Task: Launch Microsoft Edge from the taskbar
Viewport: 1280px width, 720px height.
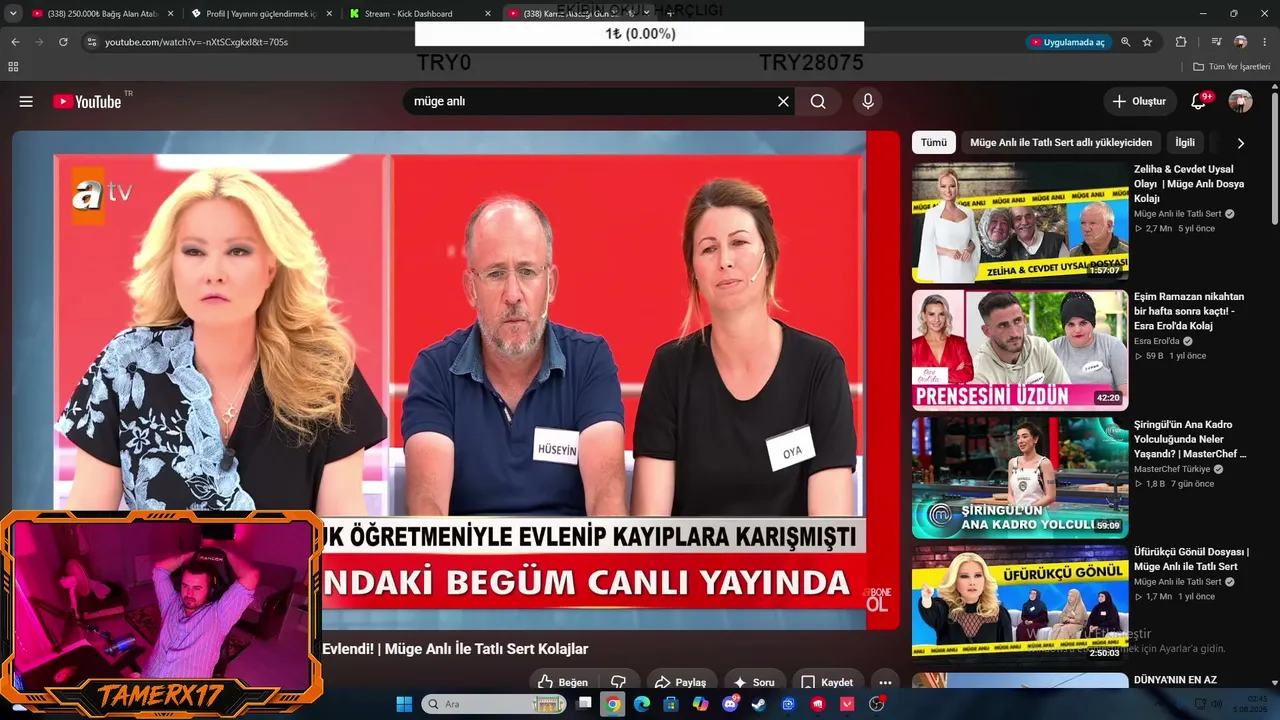Action: click(642, 704)
